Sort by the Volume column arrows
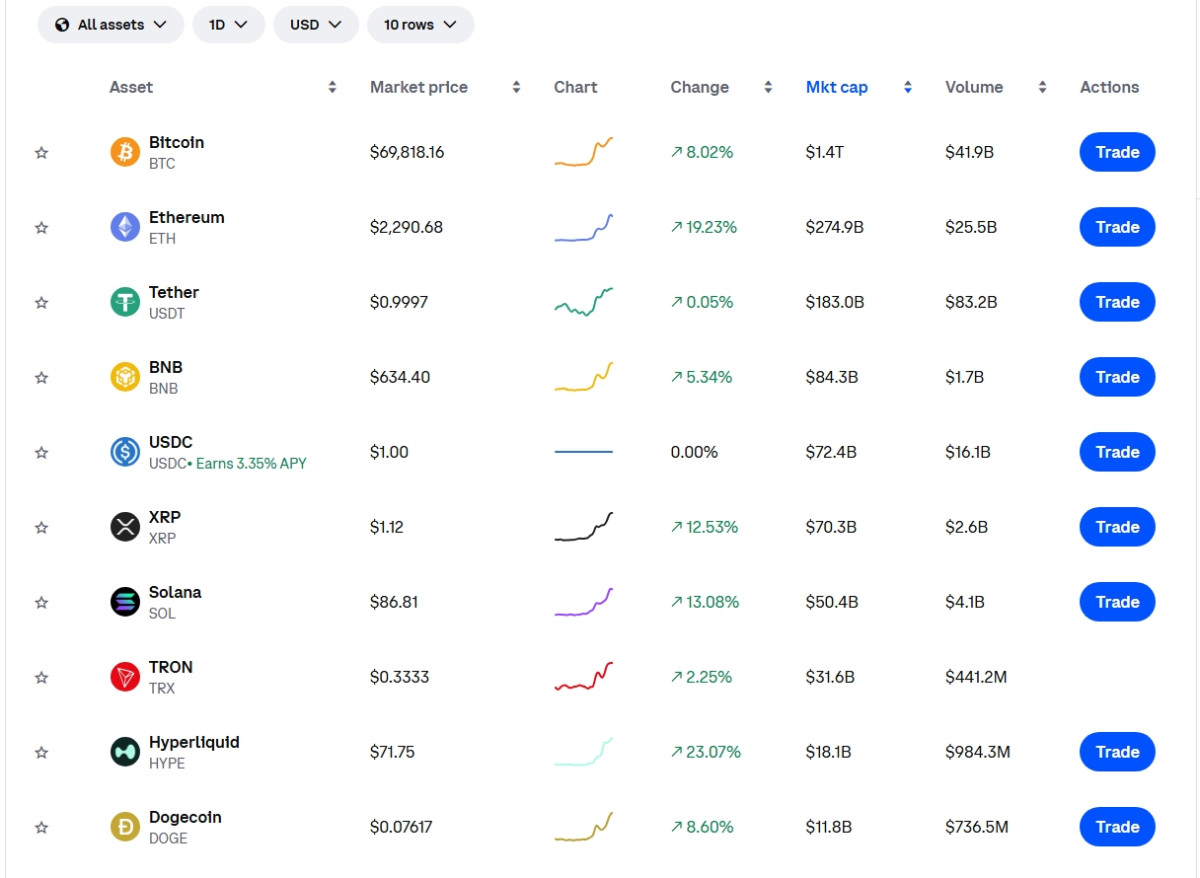Screen dimensions: 1200x878 point(1042,87)
